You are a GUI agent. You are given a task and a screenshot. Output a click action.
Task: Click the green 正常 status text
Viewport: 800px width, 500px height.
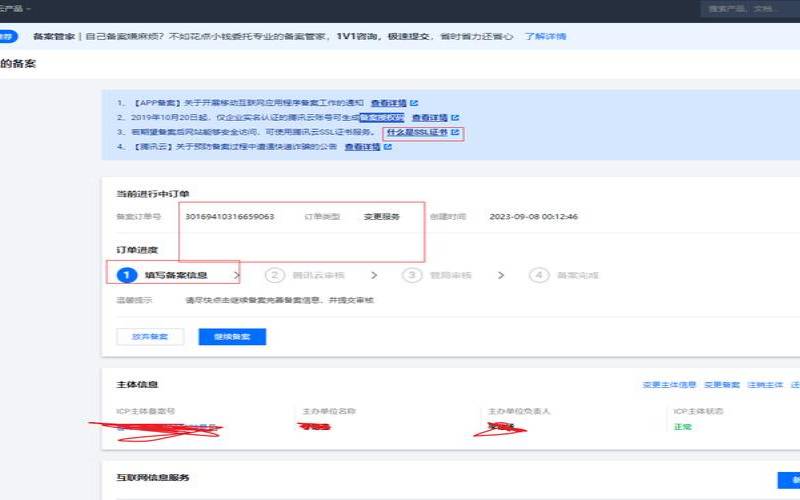683,427
